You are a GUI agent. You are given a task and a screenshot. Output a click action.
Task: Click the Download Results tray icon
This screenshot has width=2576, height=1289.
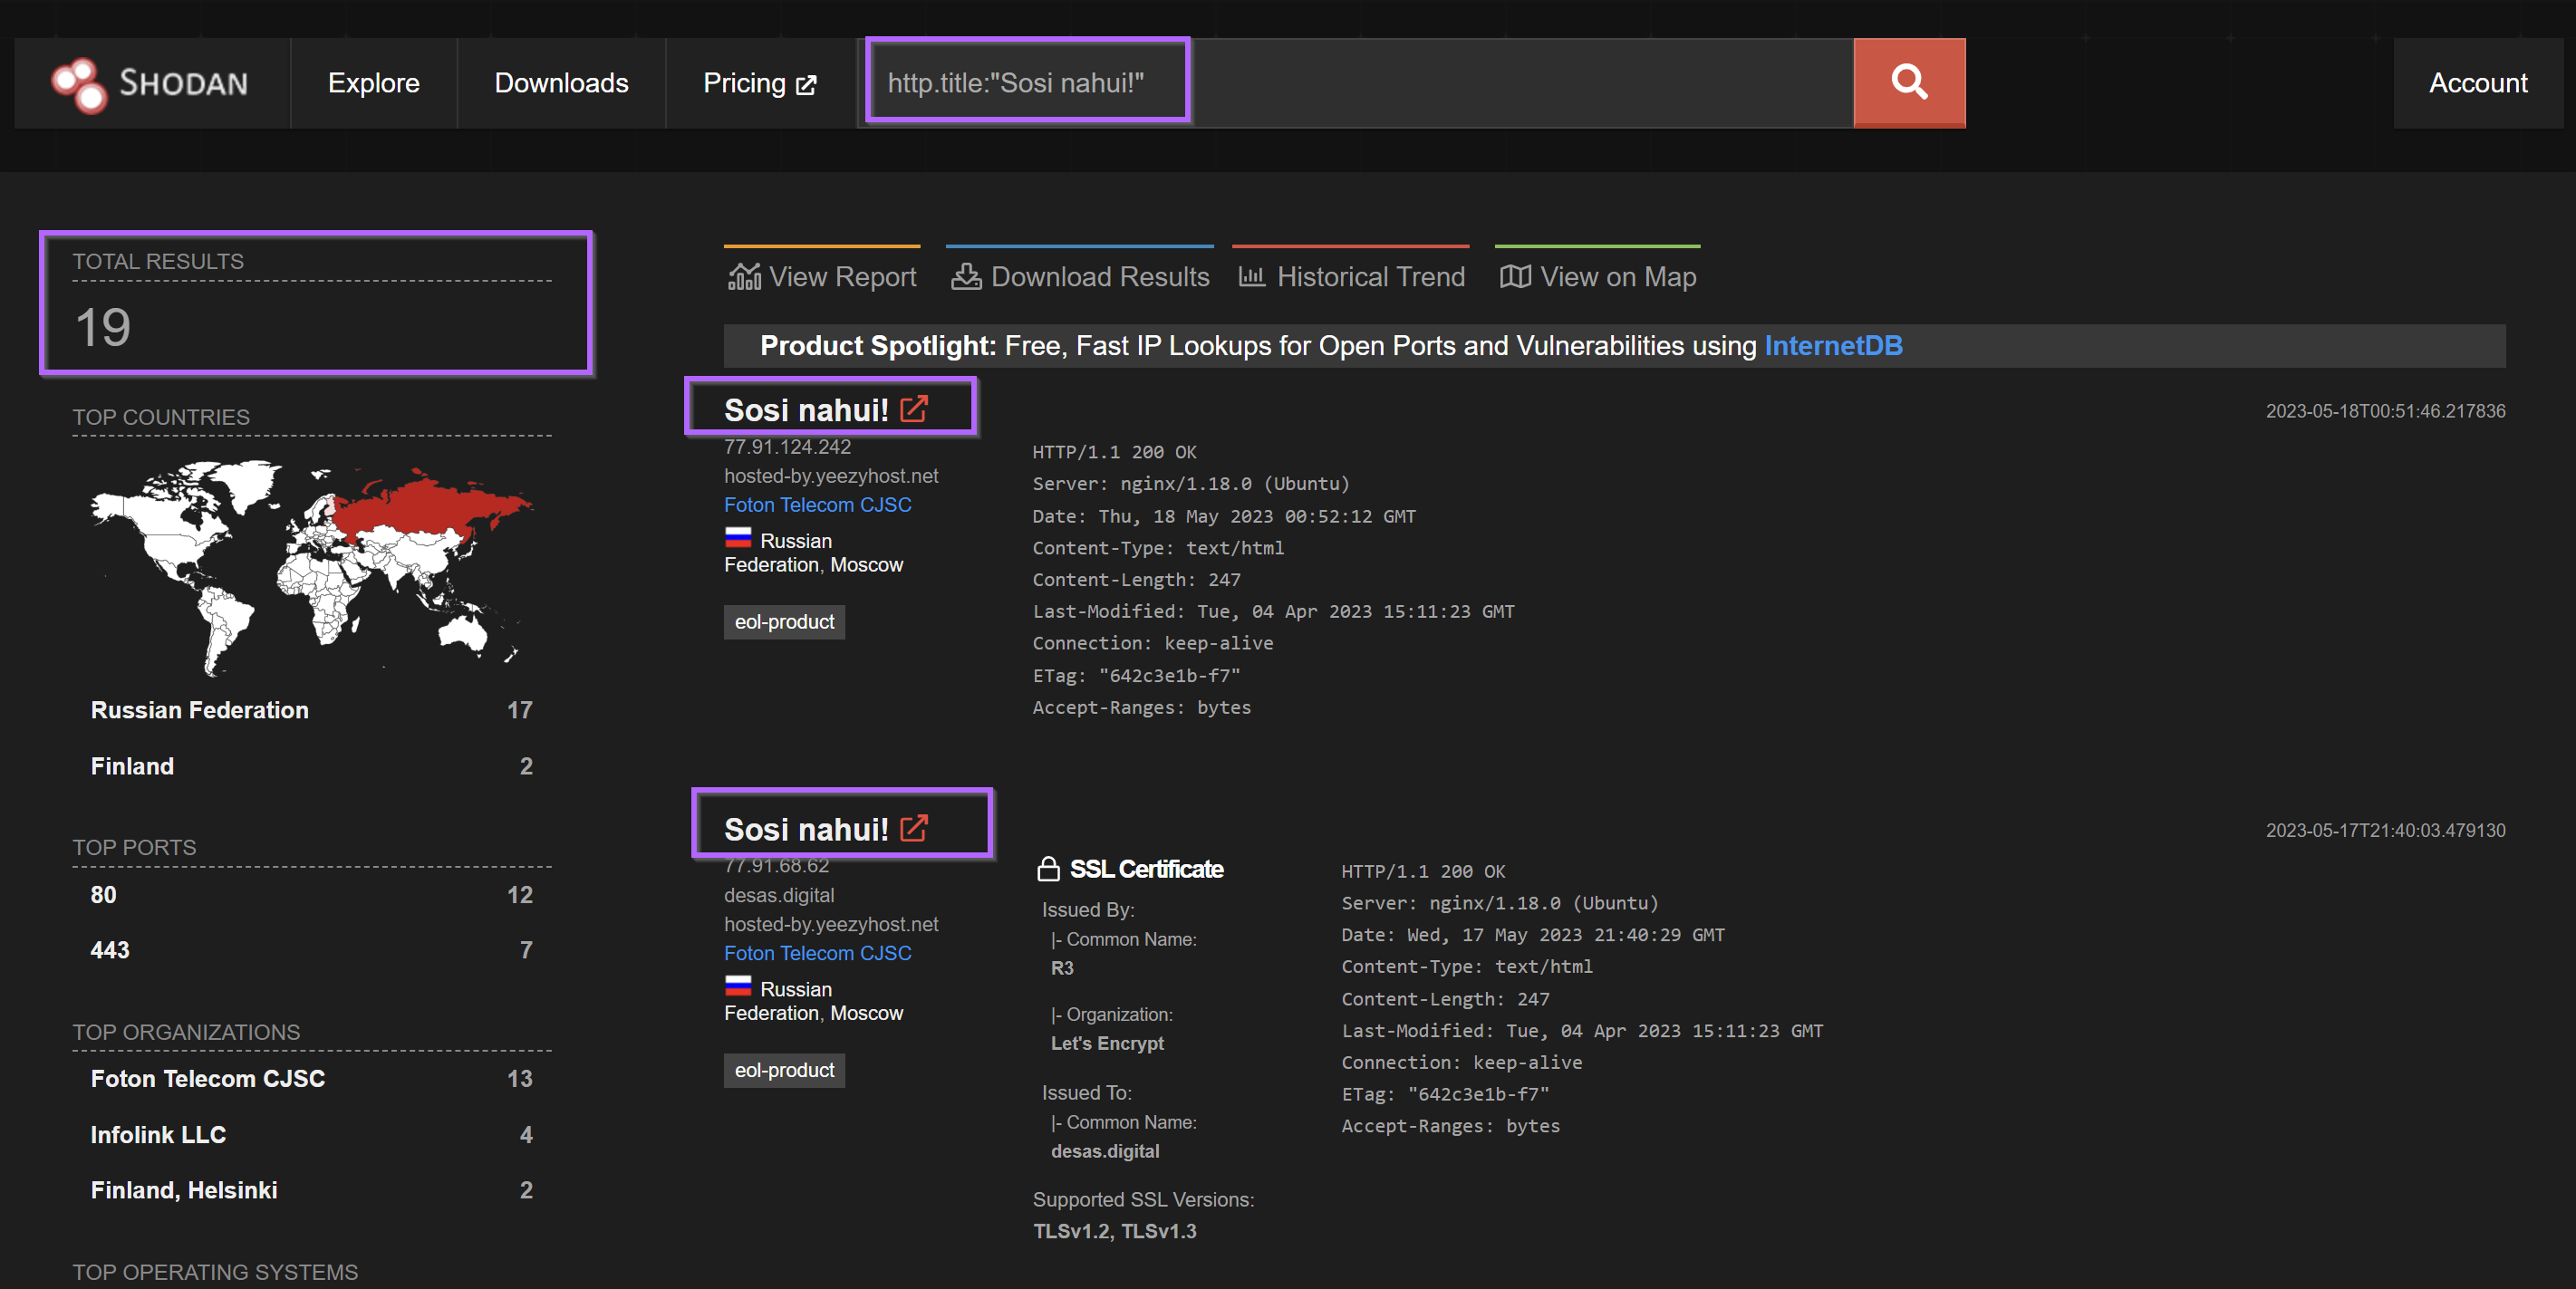click(965, 277)
